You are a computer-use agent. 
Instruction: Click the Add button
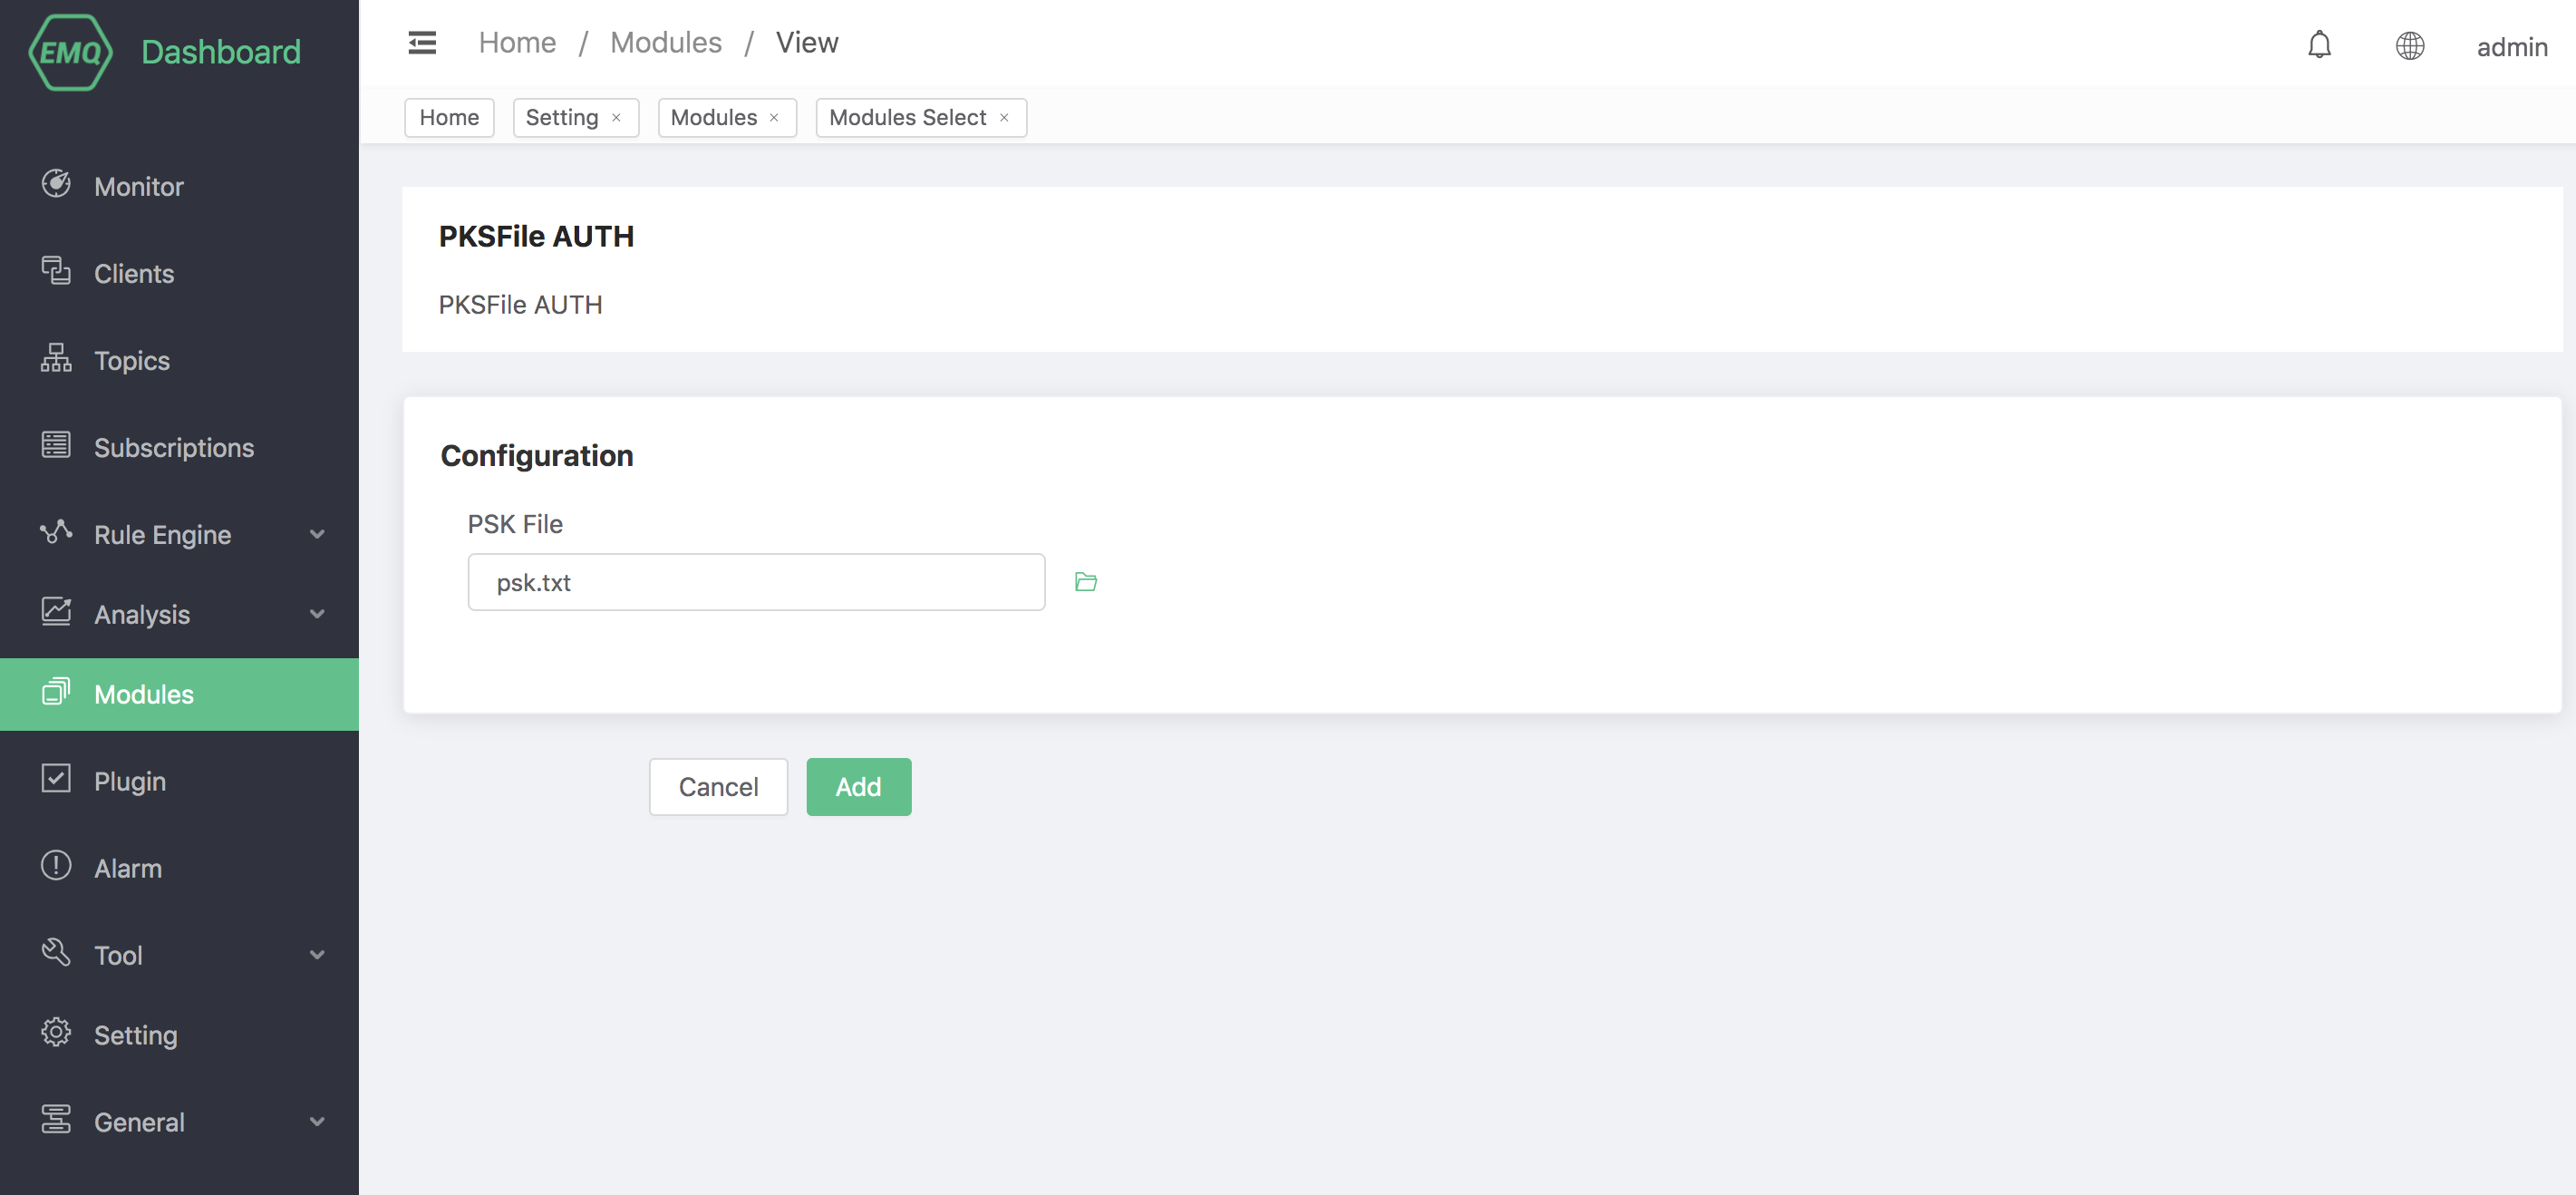click(858, 787)
